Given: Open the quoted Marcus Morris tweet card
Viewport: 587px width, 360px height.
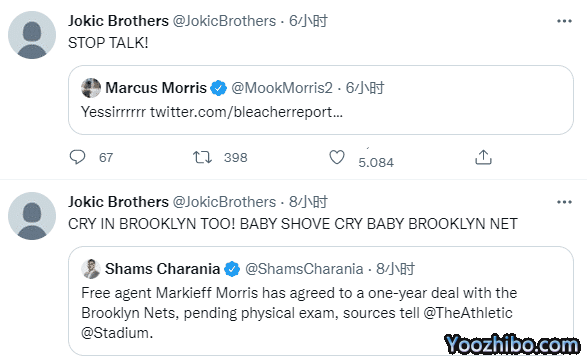Looking at the screenshot, I should [x=321, y=100].
